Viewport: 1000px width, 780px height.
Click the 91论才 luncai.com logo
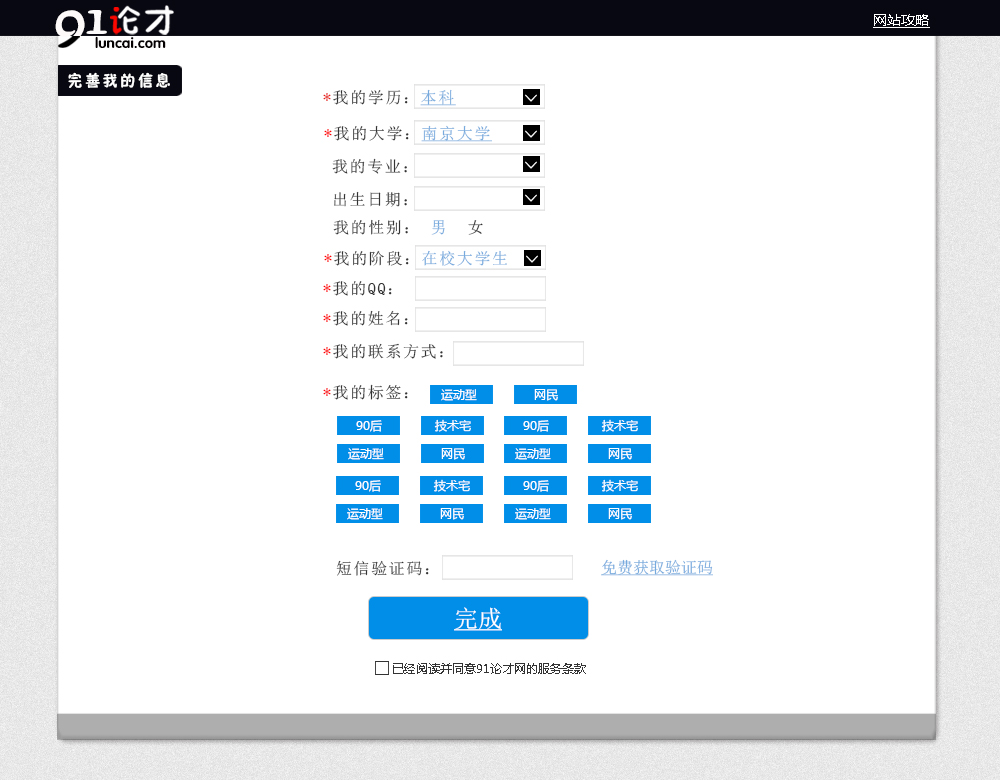114,27
